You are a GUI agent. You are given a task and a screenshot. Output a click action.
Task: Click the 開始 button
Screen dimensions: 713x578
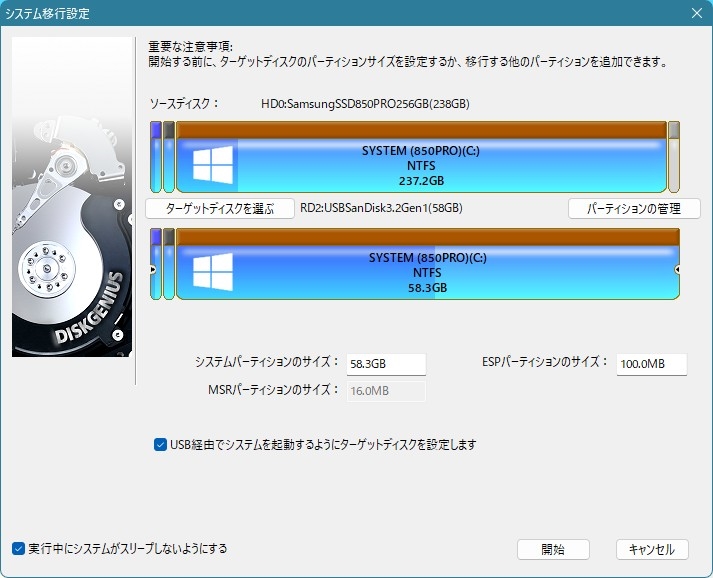click(553, 549)
